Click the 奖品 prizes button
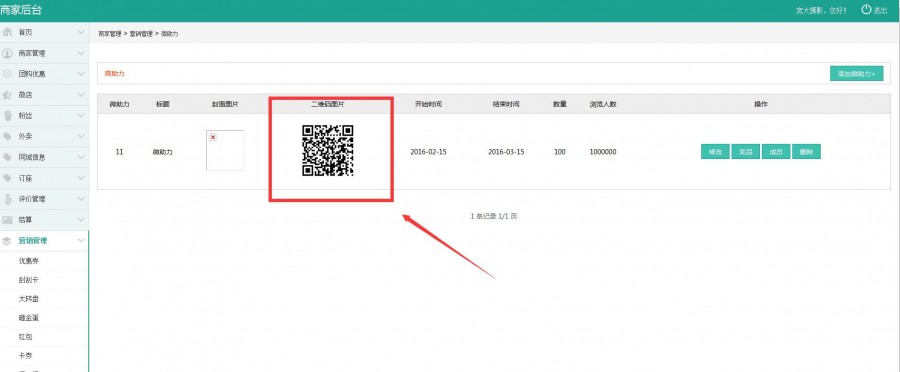 [x=746, y=152]
